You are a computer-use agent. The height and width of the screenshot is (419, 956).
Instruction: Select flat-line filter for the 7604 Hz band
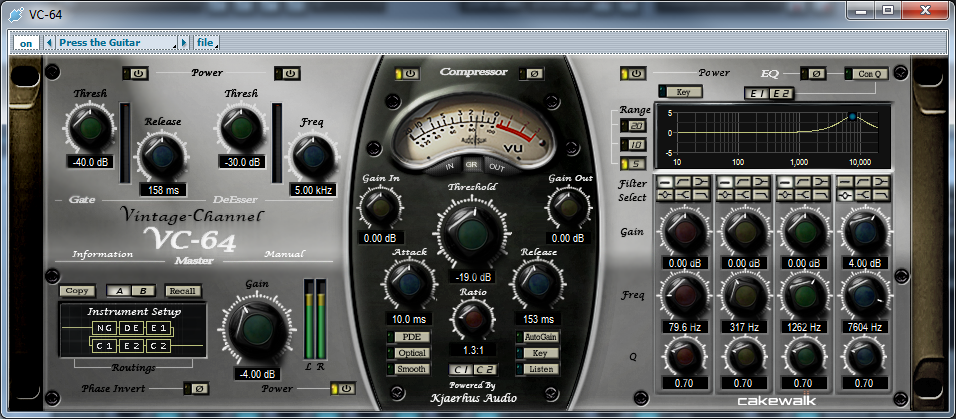[845, 182]
